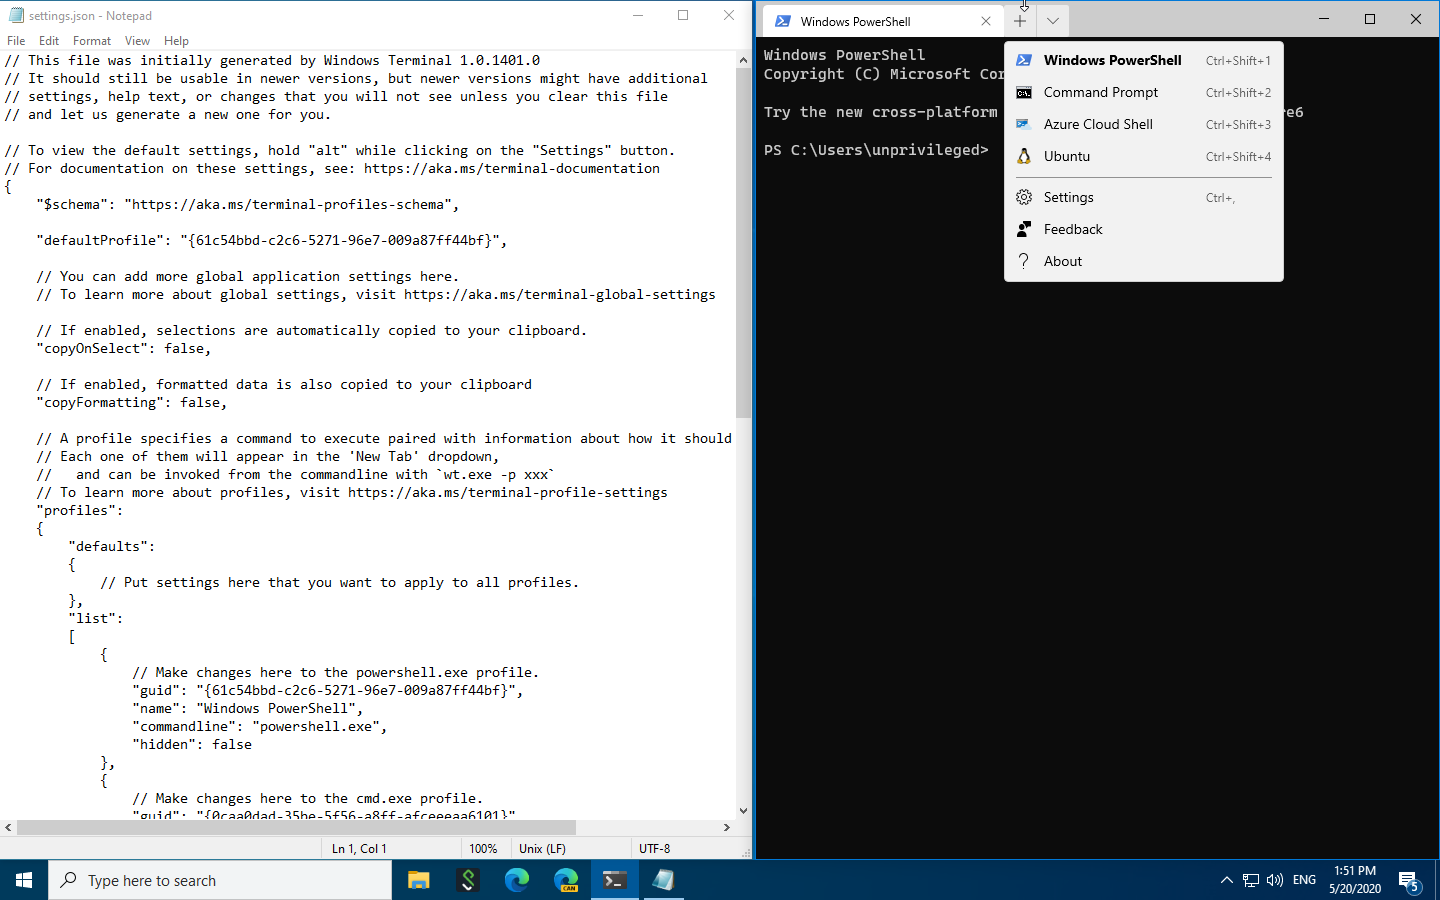Click the PowerShell icon on the active tab

[x=781, y=20]
